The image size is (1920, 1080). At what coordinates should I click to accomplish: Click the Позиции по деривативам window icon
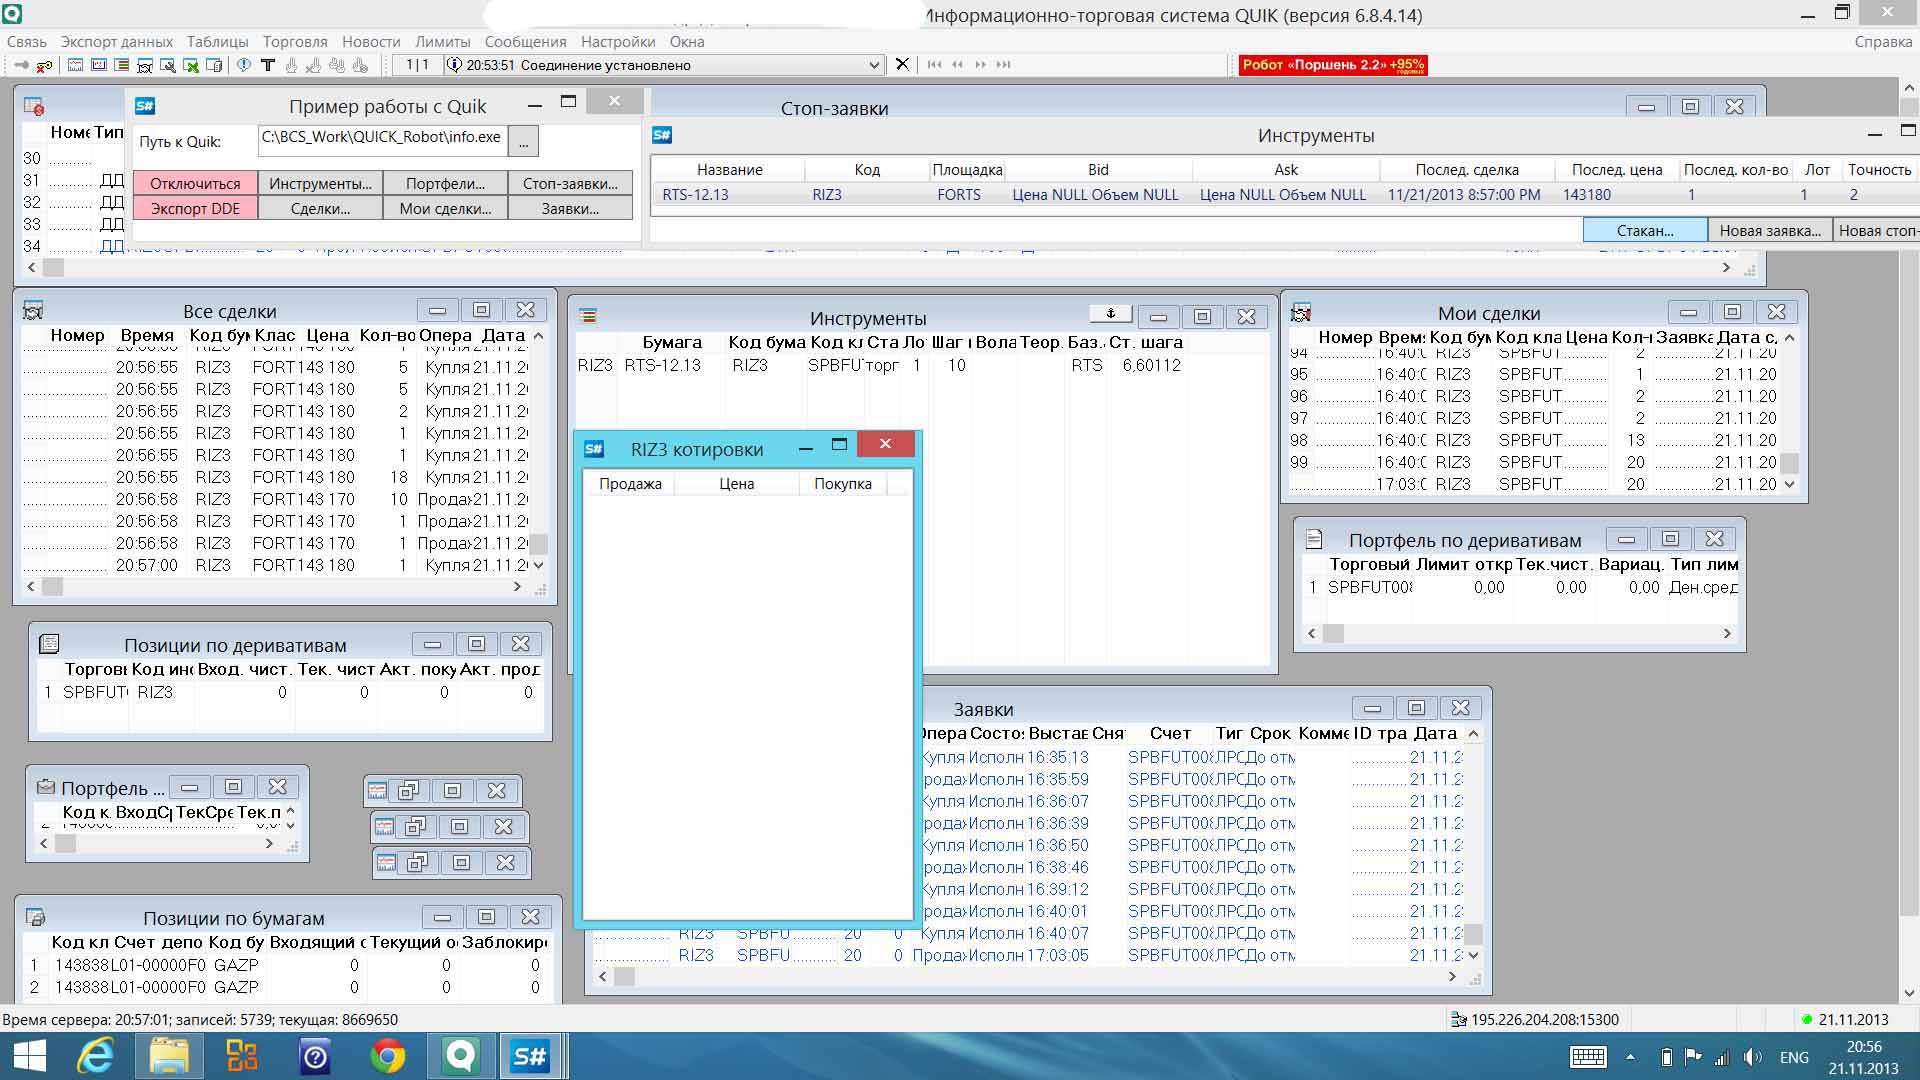click(49, 644)
